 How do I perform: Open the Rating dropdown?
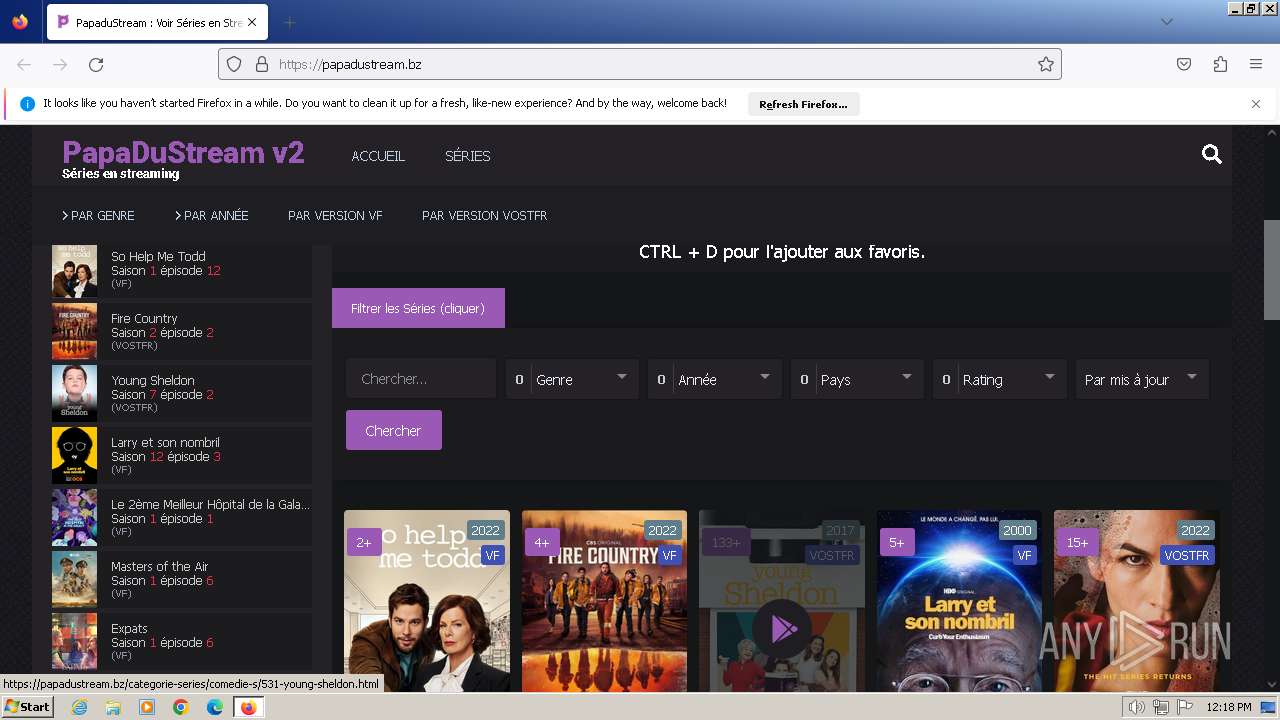(x=999, y=379)
